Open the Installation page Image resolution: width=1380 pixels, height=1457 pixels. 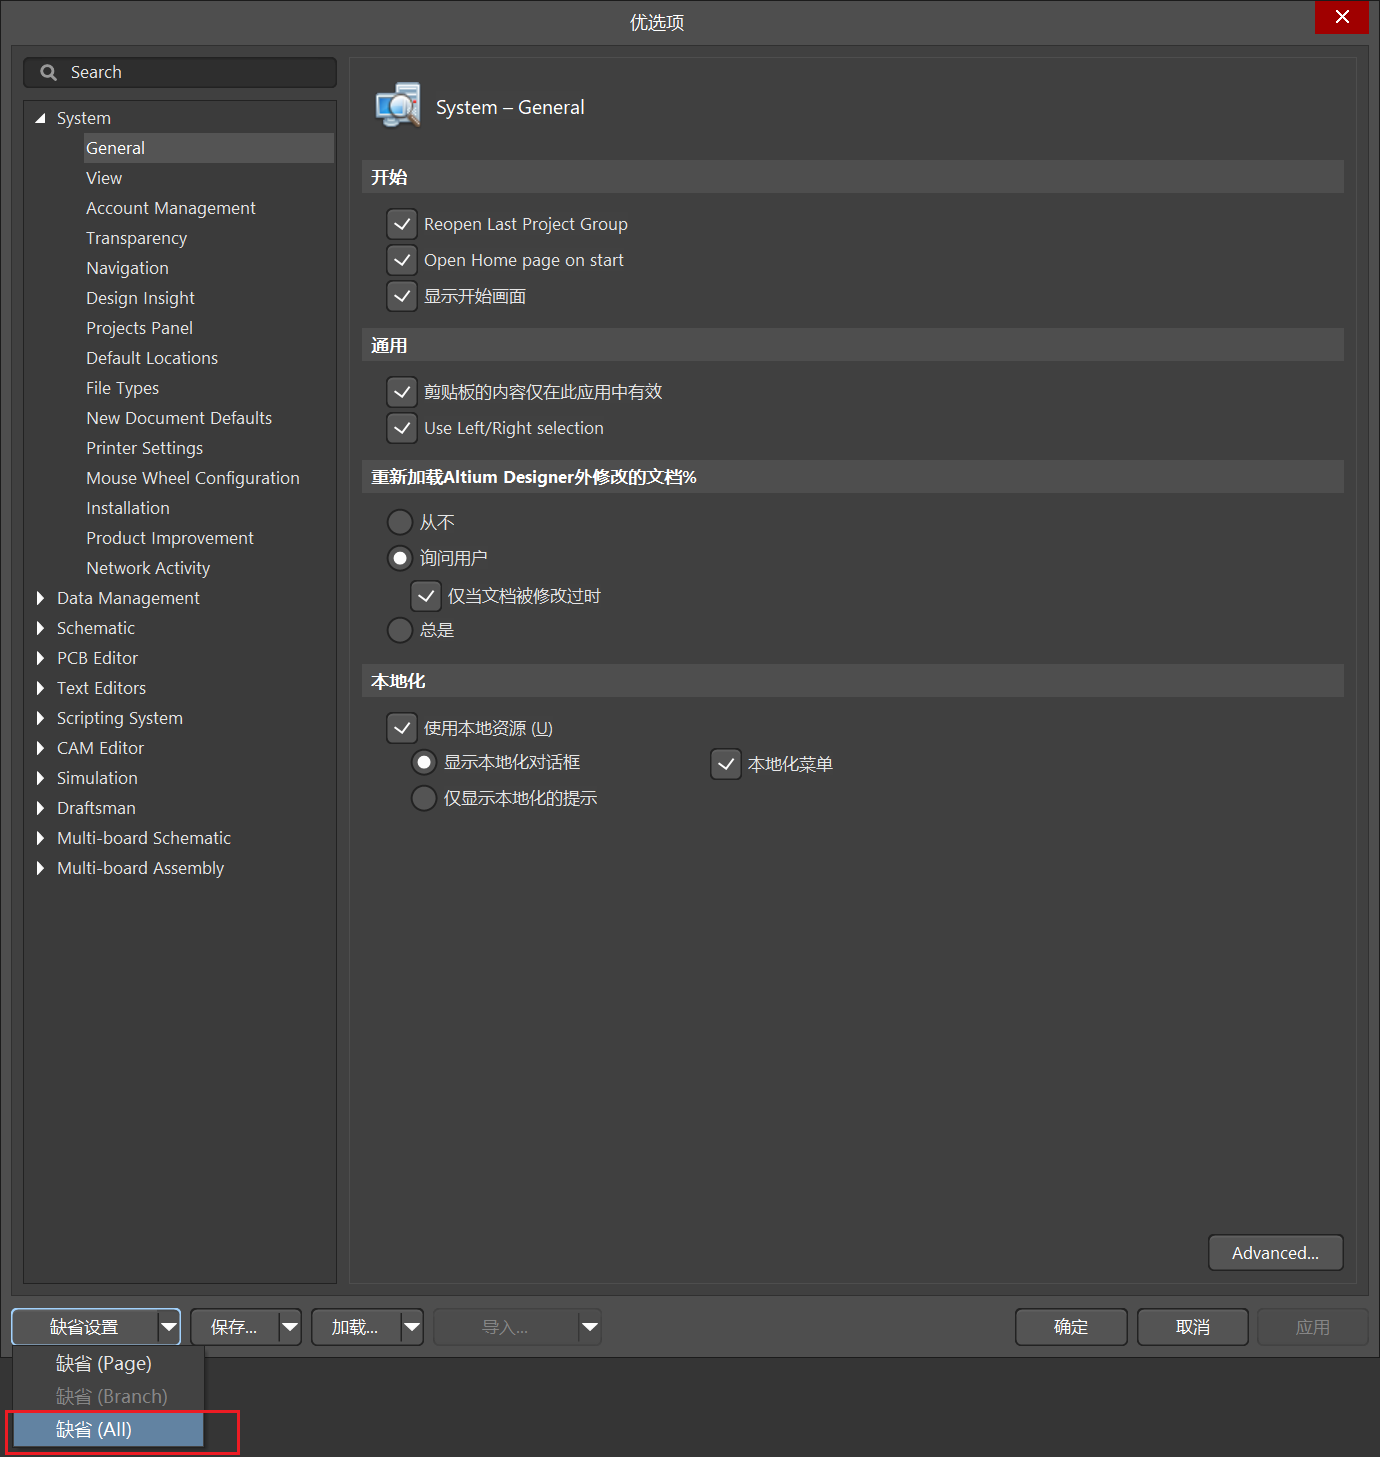[128, 508]
